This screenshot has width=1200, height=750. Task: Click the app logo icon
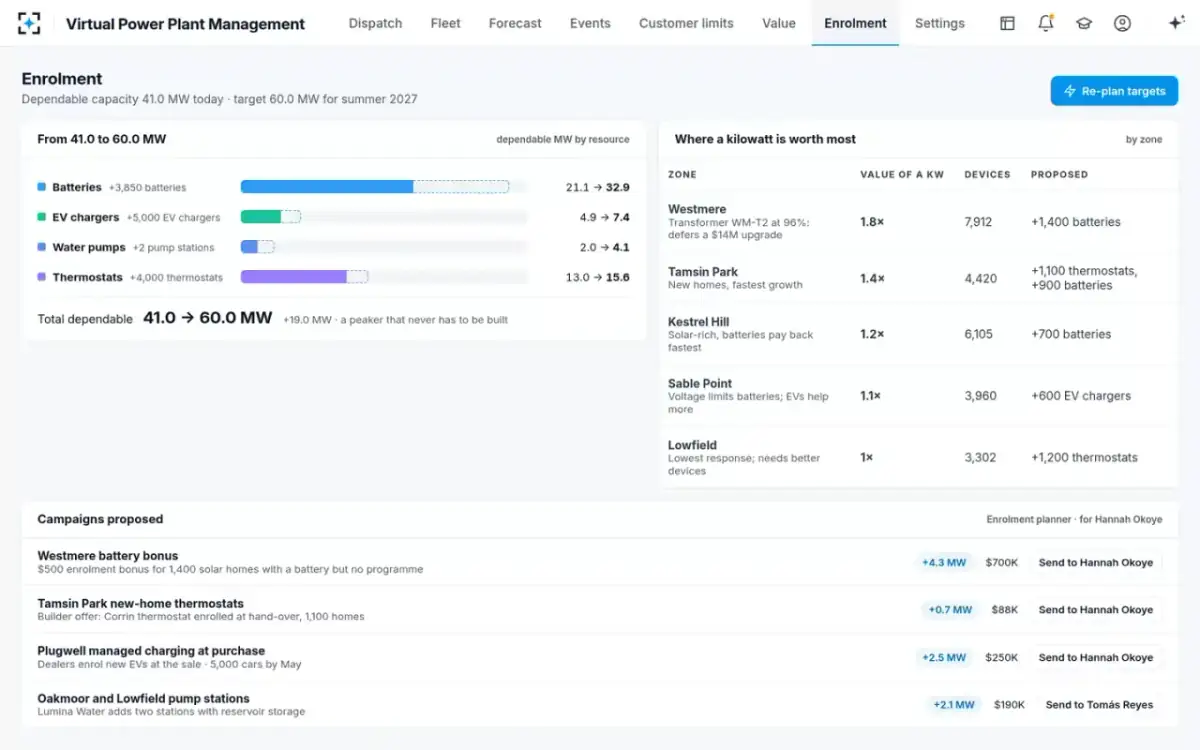30,23
